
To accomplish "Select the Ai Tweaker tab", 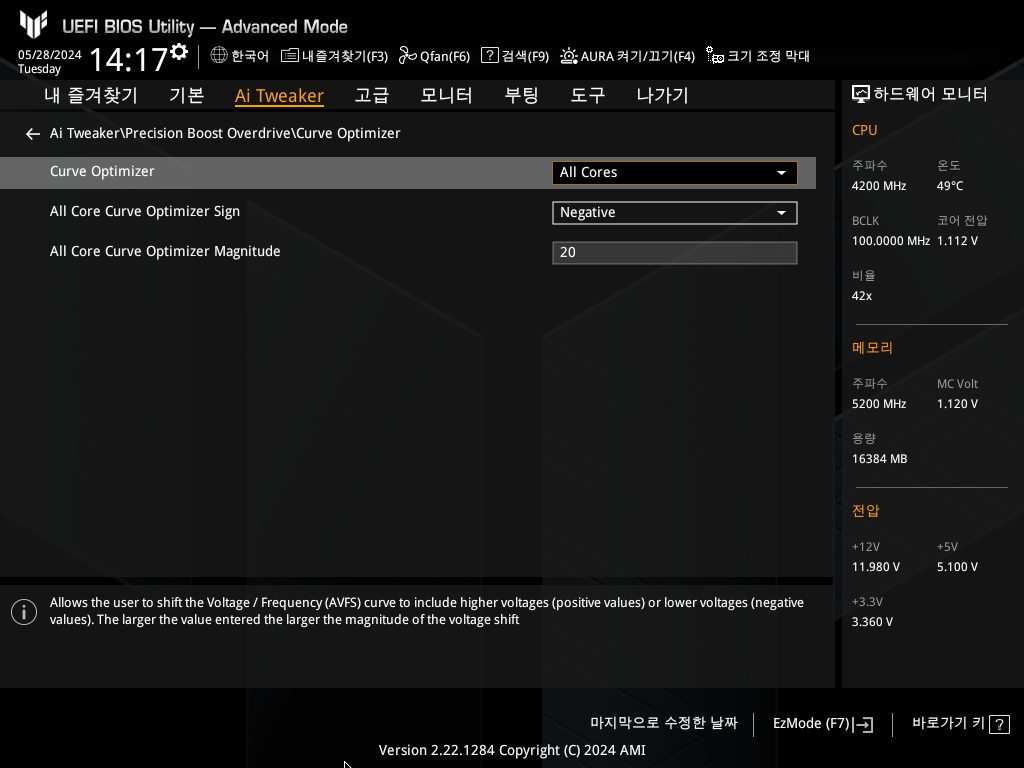I will click(x=280, y=96).
